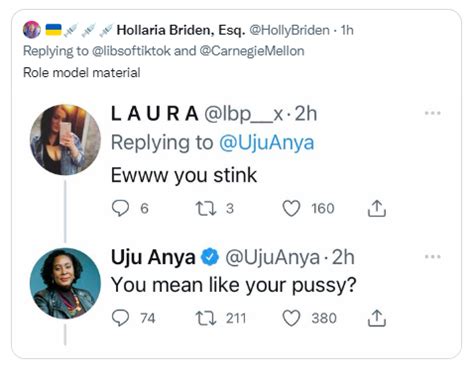Image resolution: width=474 pixels, height=368 pixels.
Task: Like Uju Anya's tweet with 380 likes
Action: coord(292,318)
